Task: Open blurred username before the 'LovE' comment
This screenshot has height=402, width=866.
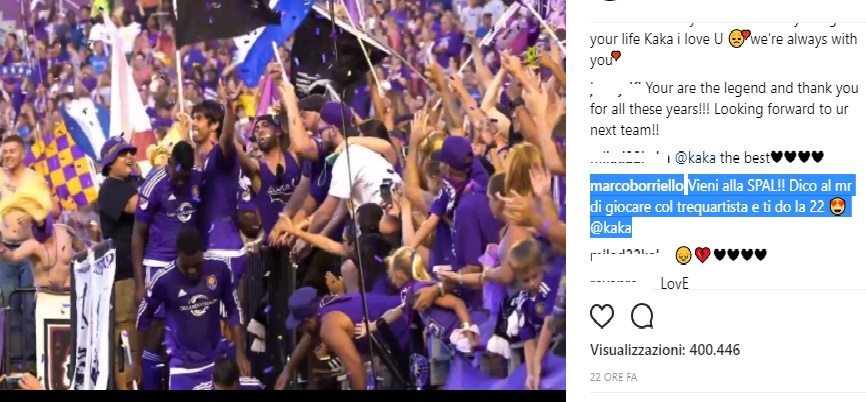Action: [x=613, y=284]
